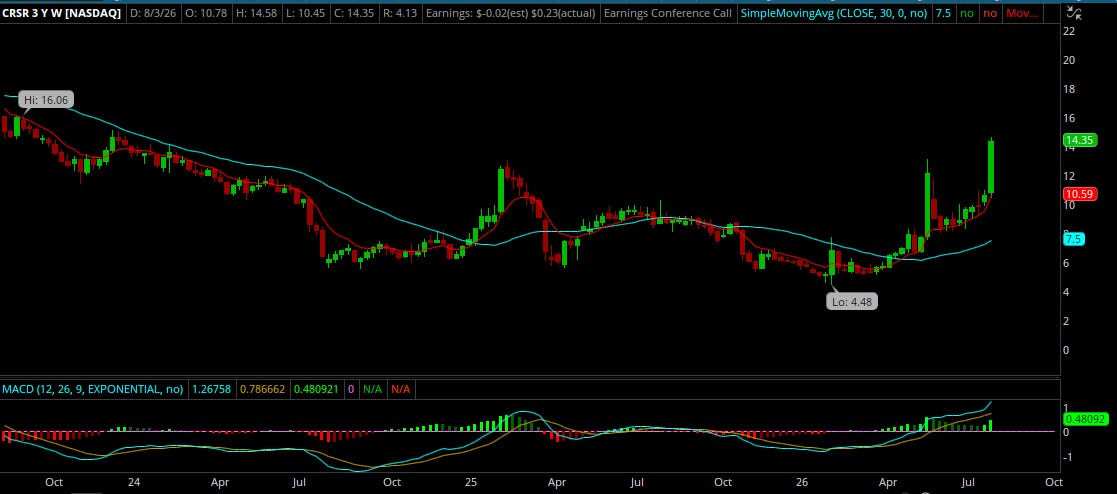Click the red 10.59 price tag on axis
The image size is (1117, 494).
1079,194
